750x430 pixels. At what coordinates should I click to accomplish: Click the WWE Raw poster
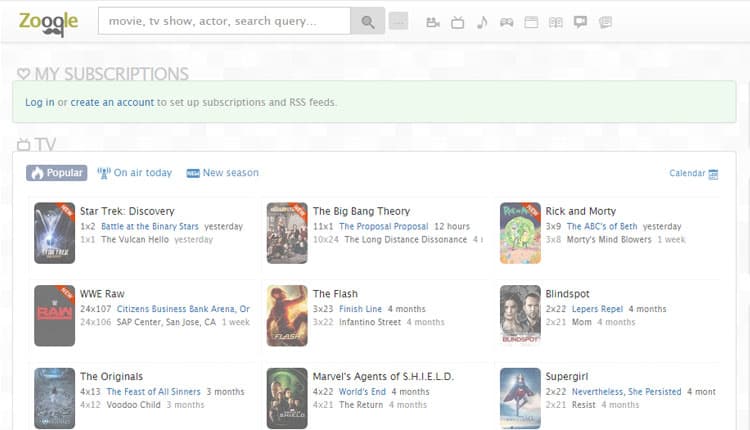click(x=55, y=316)
